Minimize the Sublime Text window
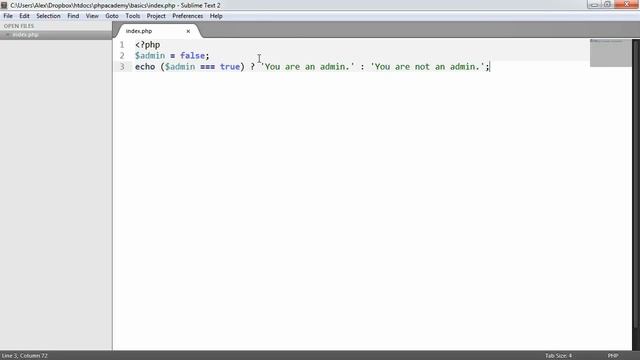Screen dimensions: 640x360 pyautogui.click(x=594, y=4)
